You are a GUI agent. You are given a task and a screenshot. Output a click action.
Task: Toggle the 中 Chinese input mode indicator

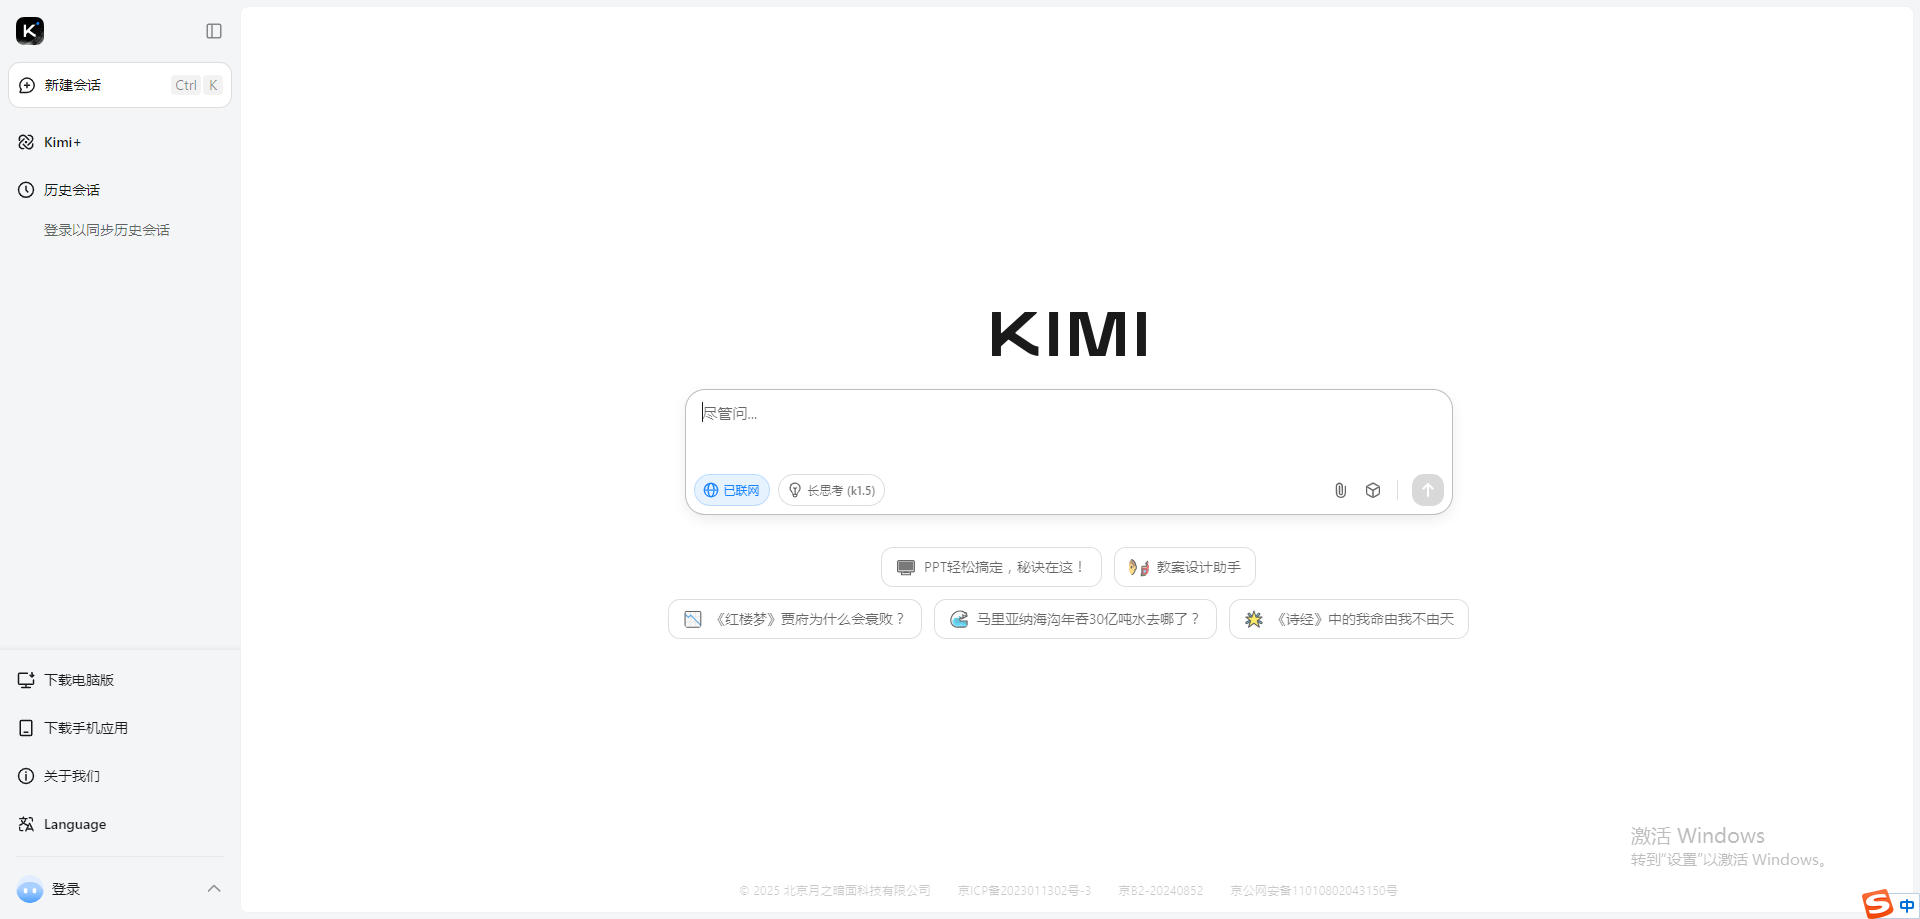click(x=1907, y=906)
